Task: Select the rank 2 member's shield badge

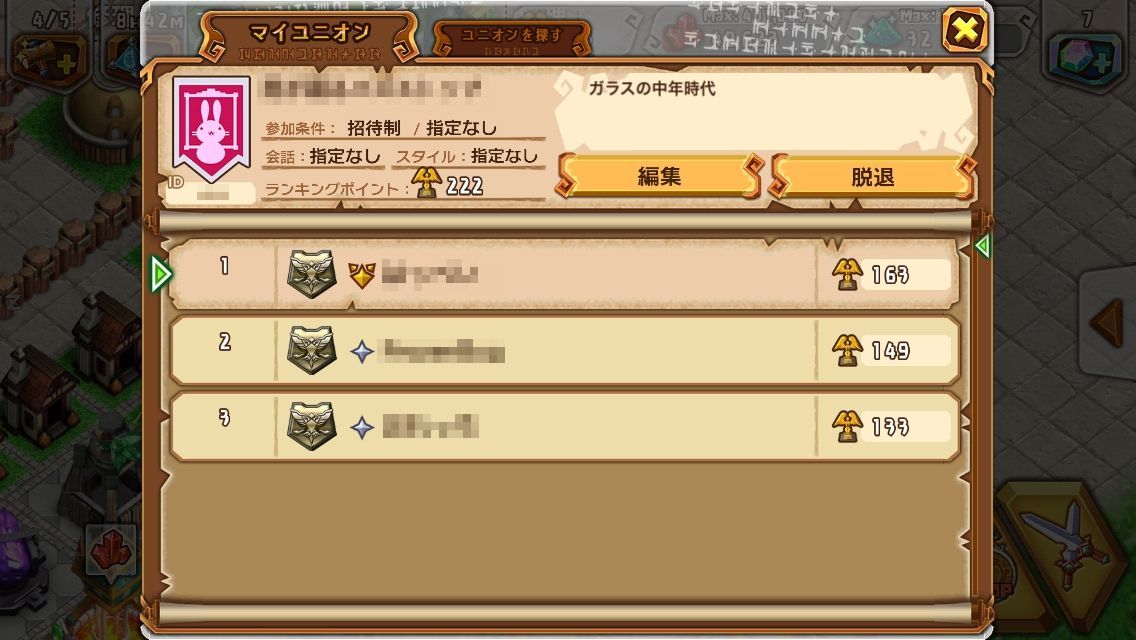Action: coord(312,350)
